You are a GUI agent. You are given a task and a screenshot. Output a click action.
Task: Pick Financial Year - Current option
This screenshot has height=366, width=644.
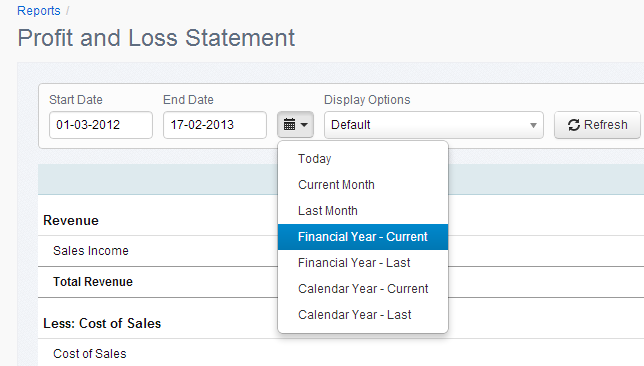363,237
